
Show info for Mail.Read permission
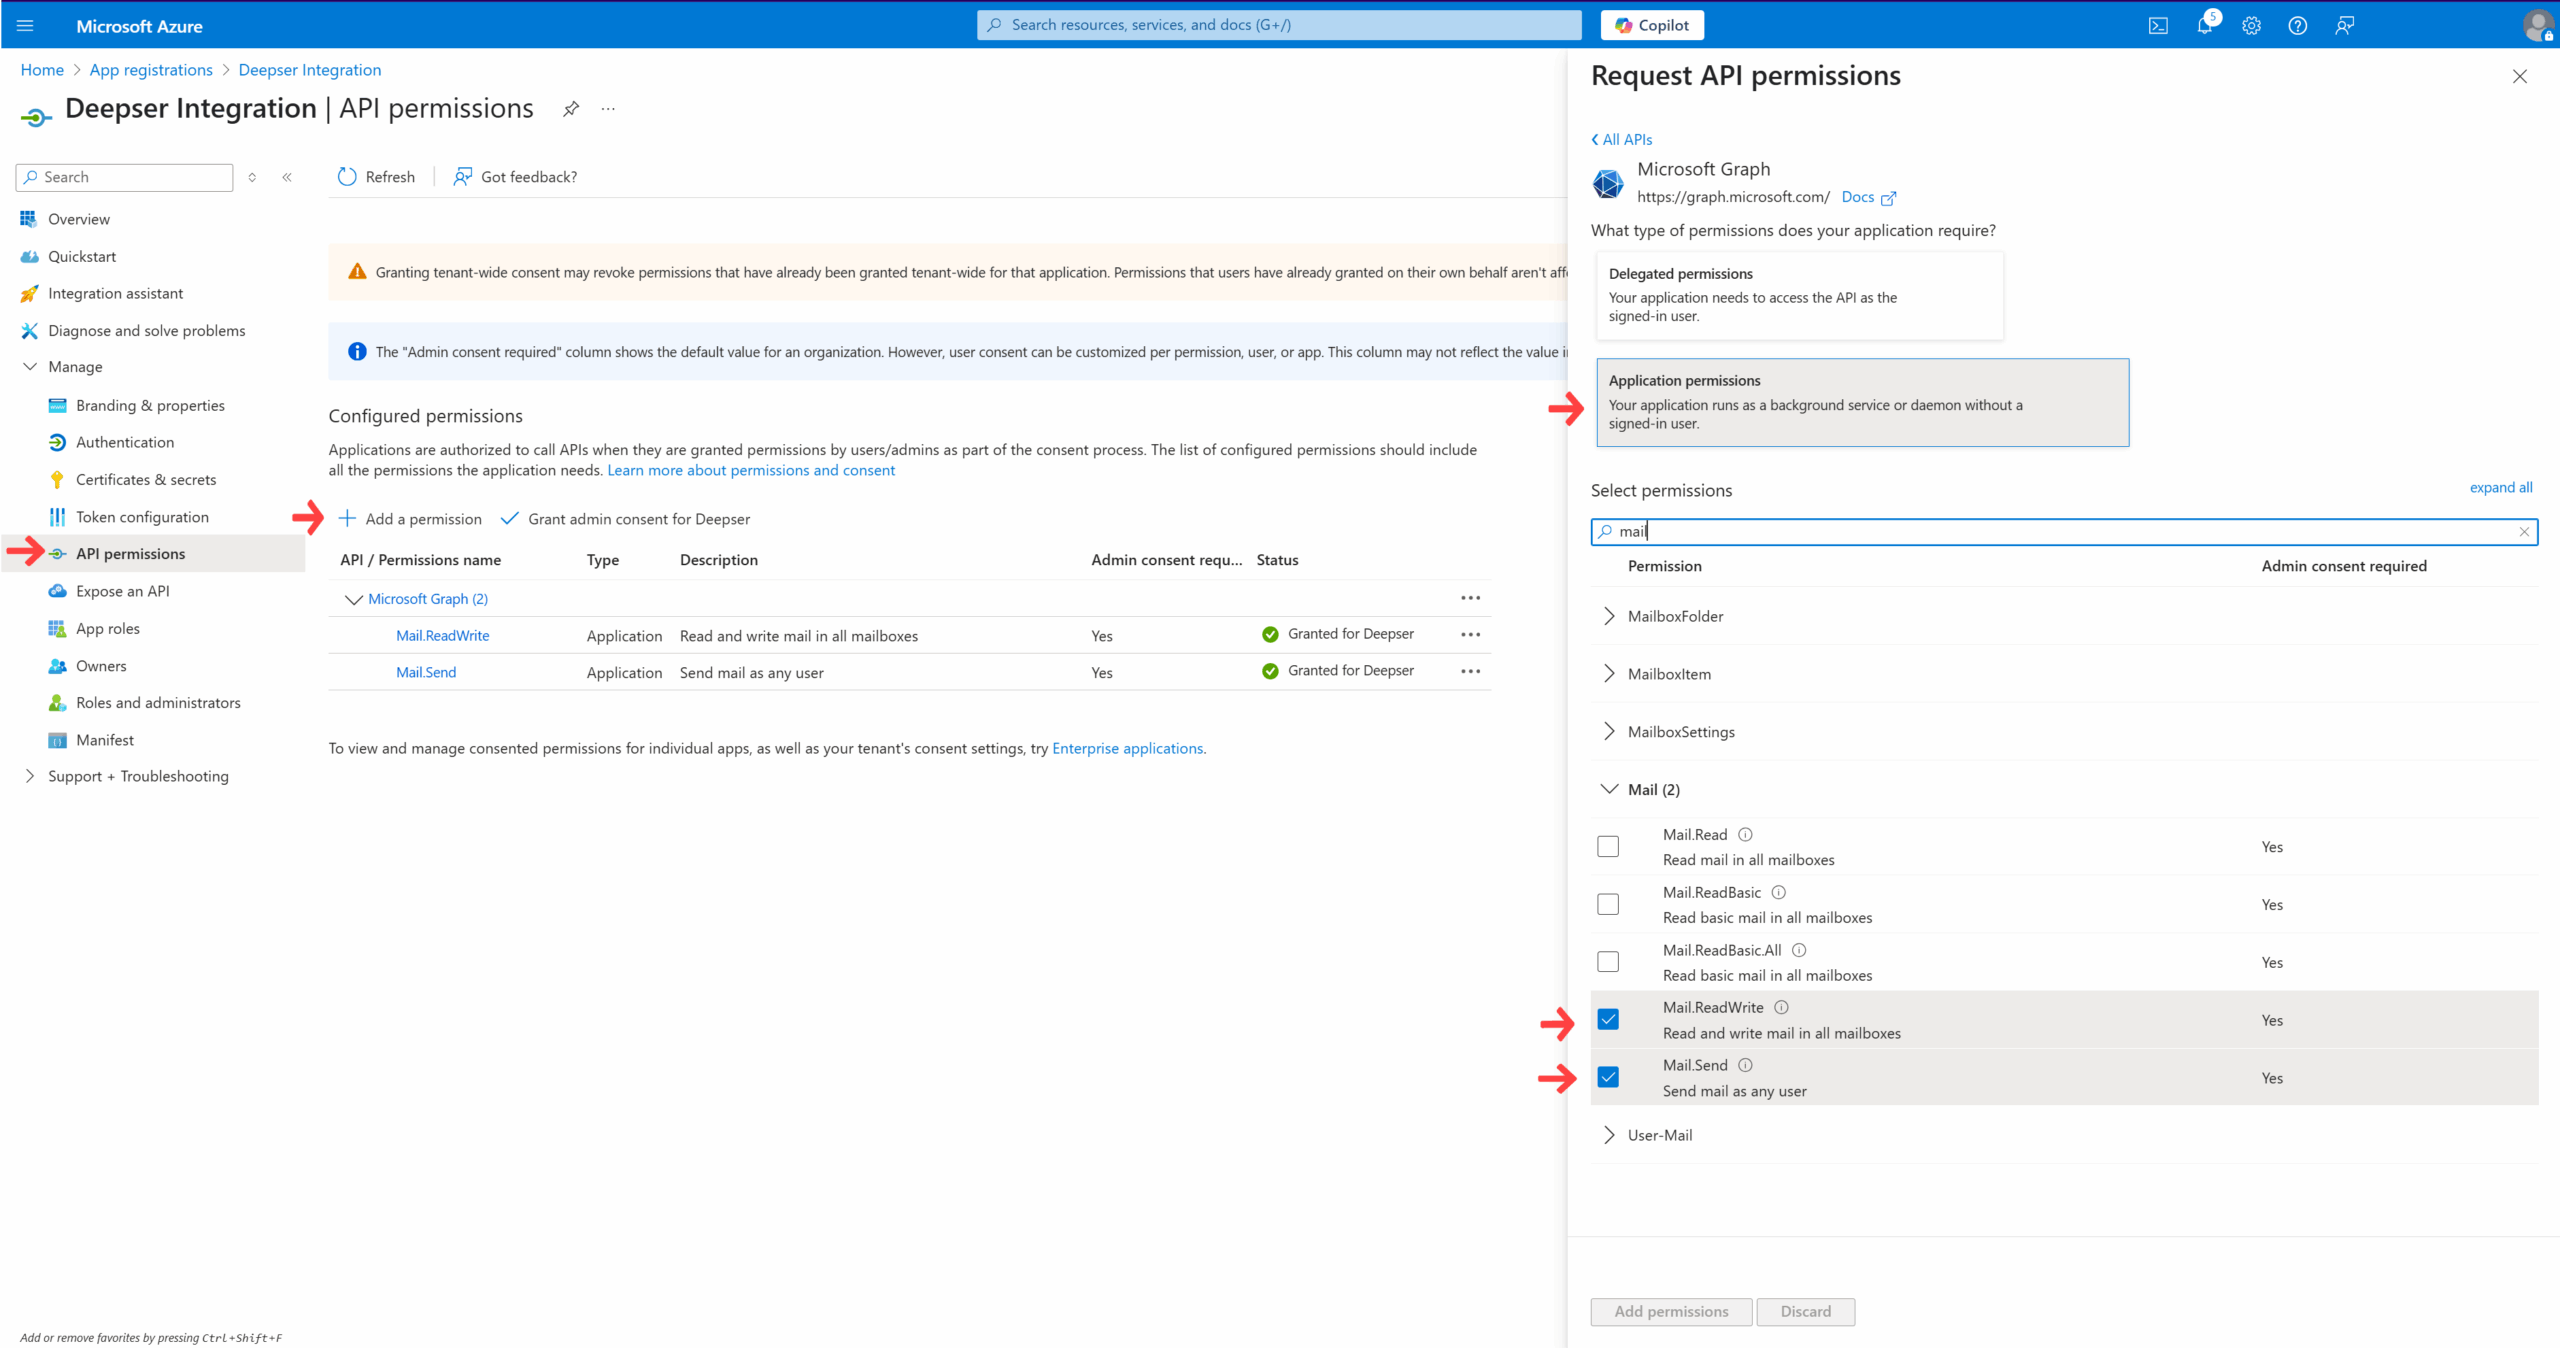tap(1745, 835)
